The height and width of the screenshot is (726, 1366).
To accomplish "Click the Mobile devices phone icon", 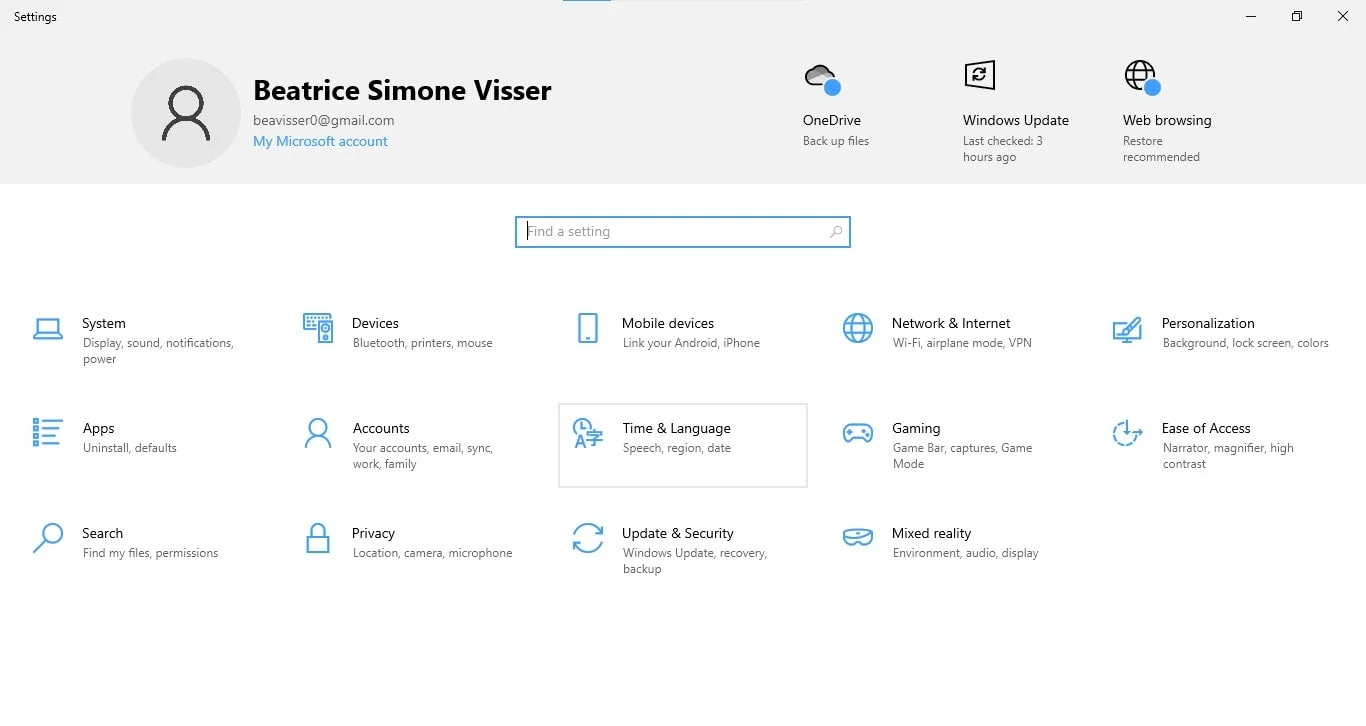I will [588, 328].
